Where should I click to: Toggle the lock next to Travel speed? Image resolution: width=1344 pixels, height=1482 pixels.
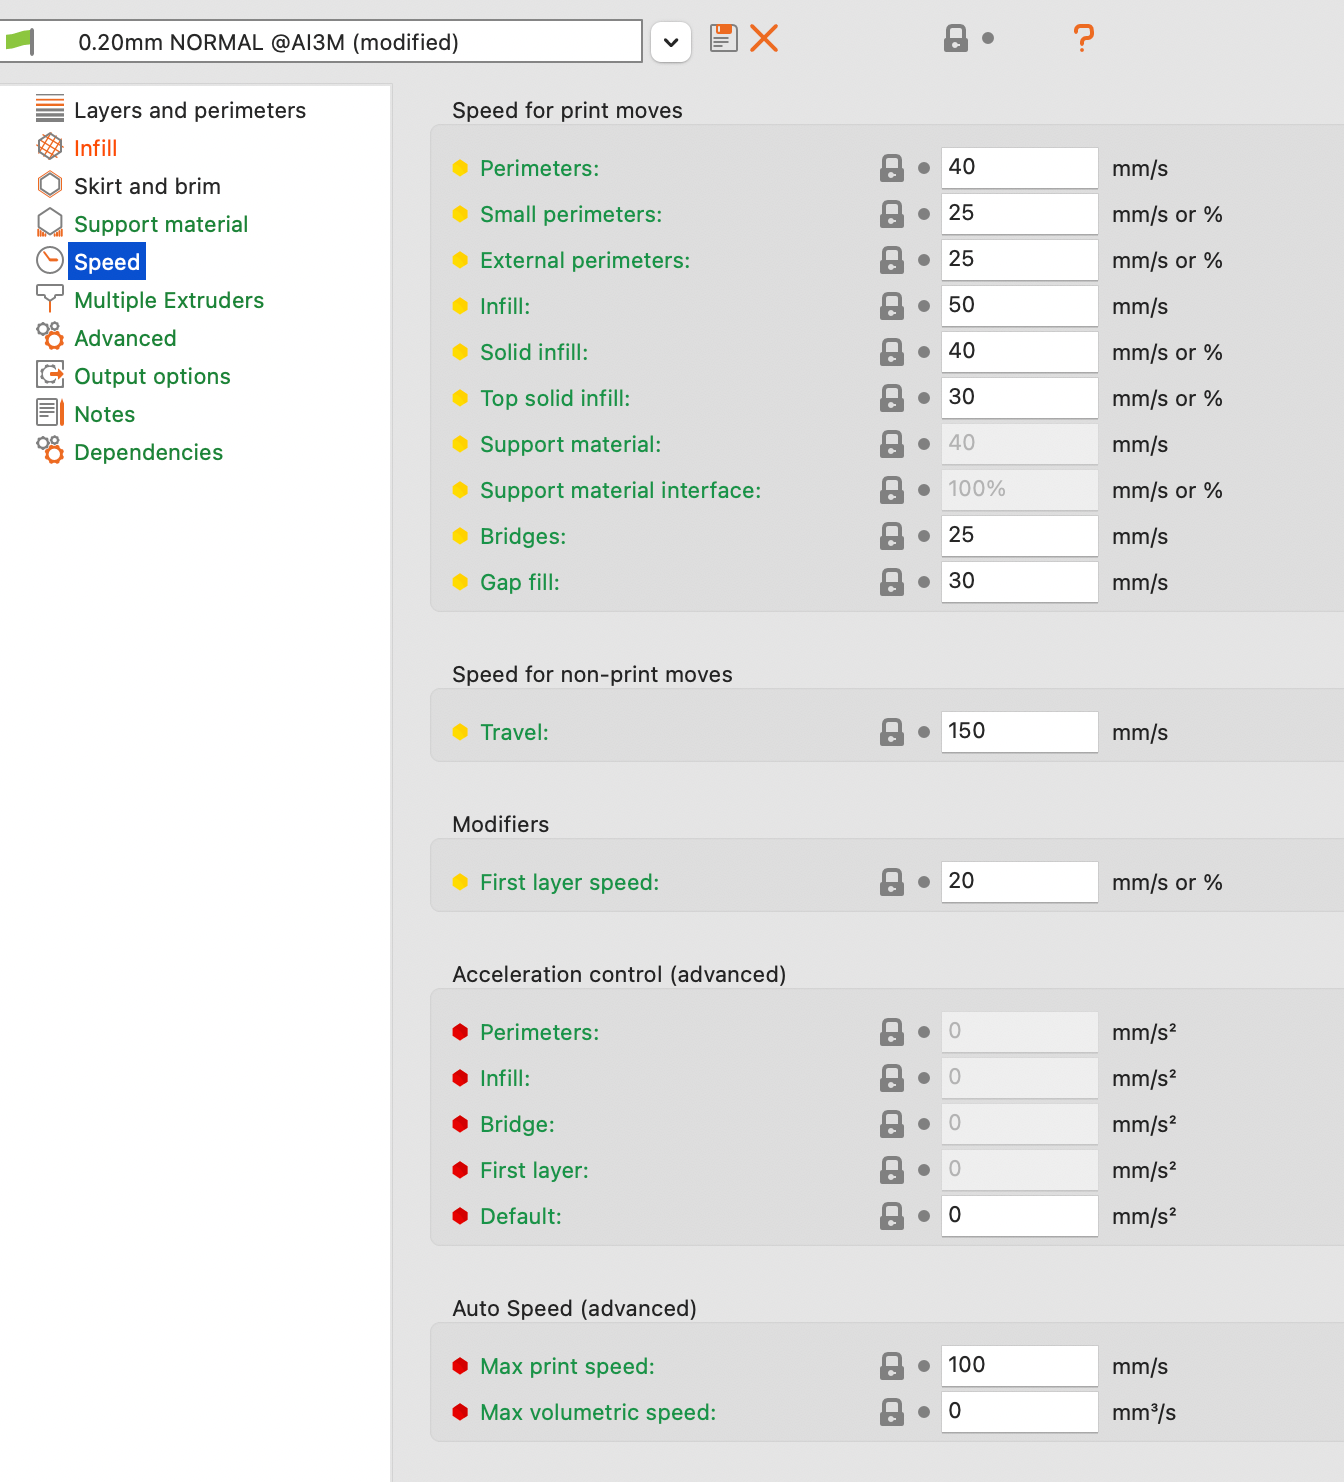(892, 732)
